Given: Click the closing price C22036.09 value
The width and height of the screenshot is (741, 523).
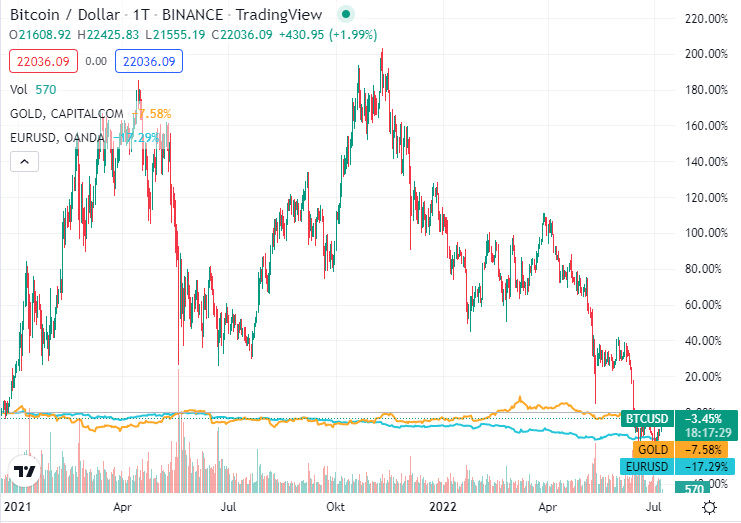Looking at the screenshot, I should pos(242,35).
